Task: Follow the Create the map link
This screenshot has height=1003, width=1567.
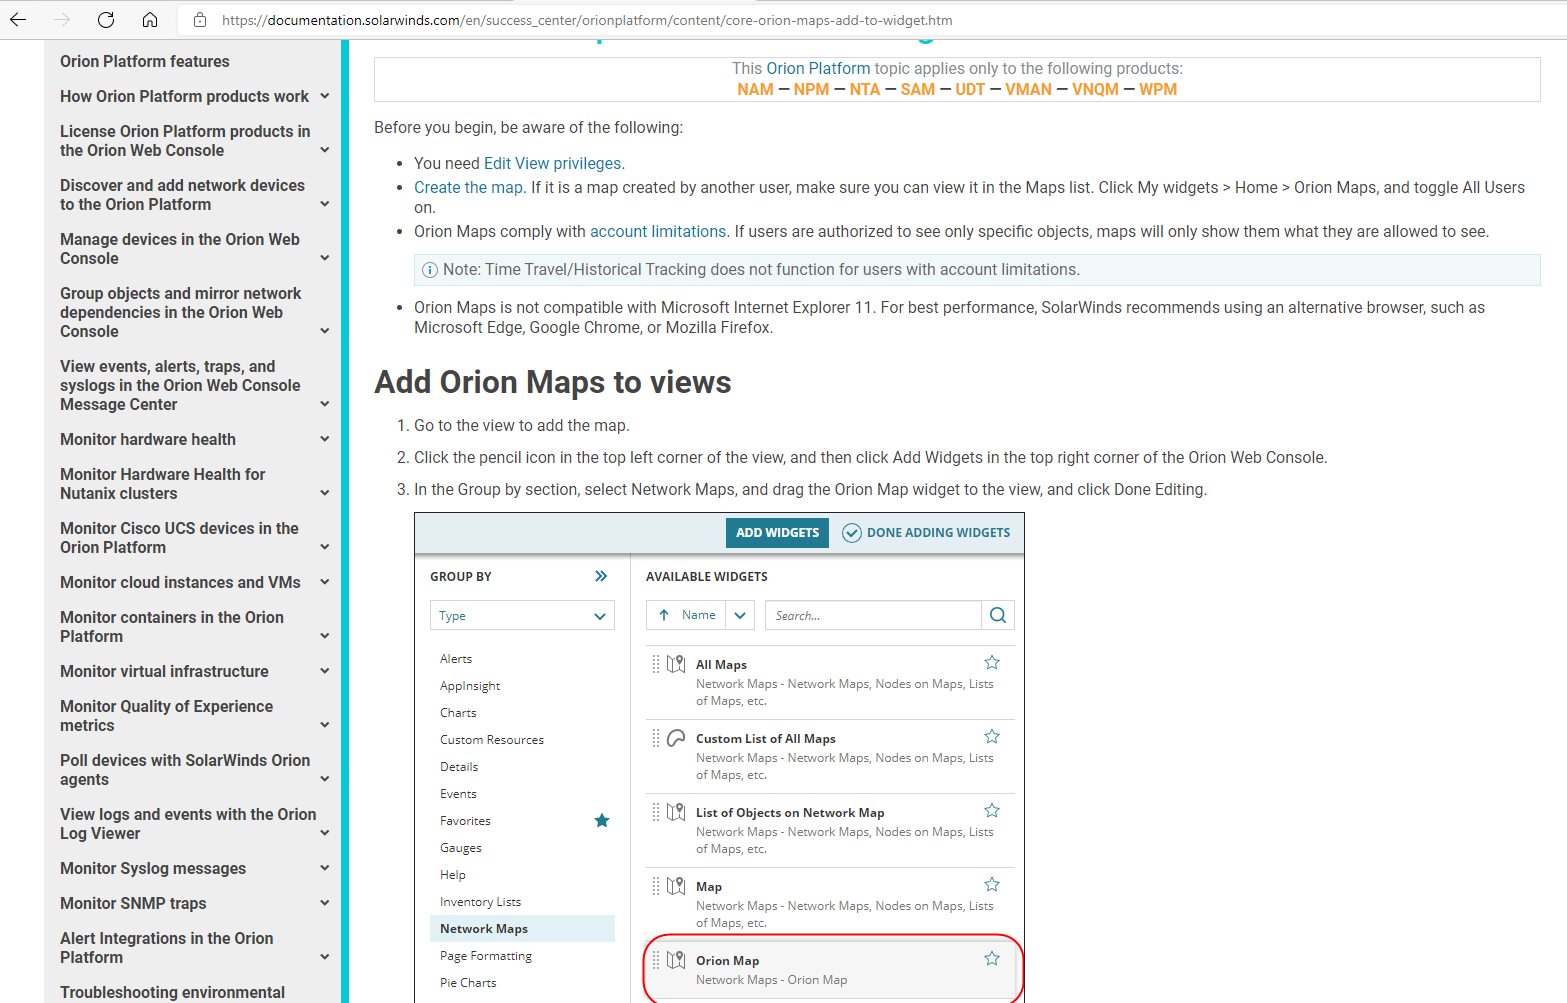Action: (x=469, y=187)
